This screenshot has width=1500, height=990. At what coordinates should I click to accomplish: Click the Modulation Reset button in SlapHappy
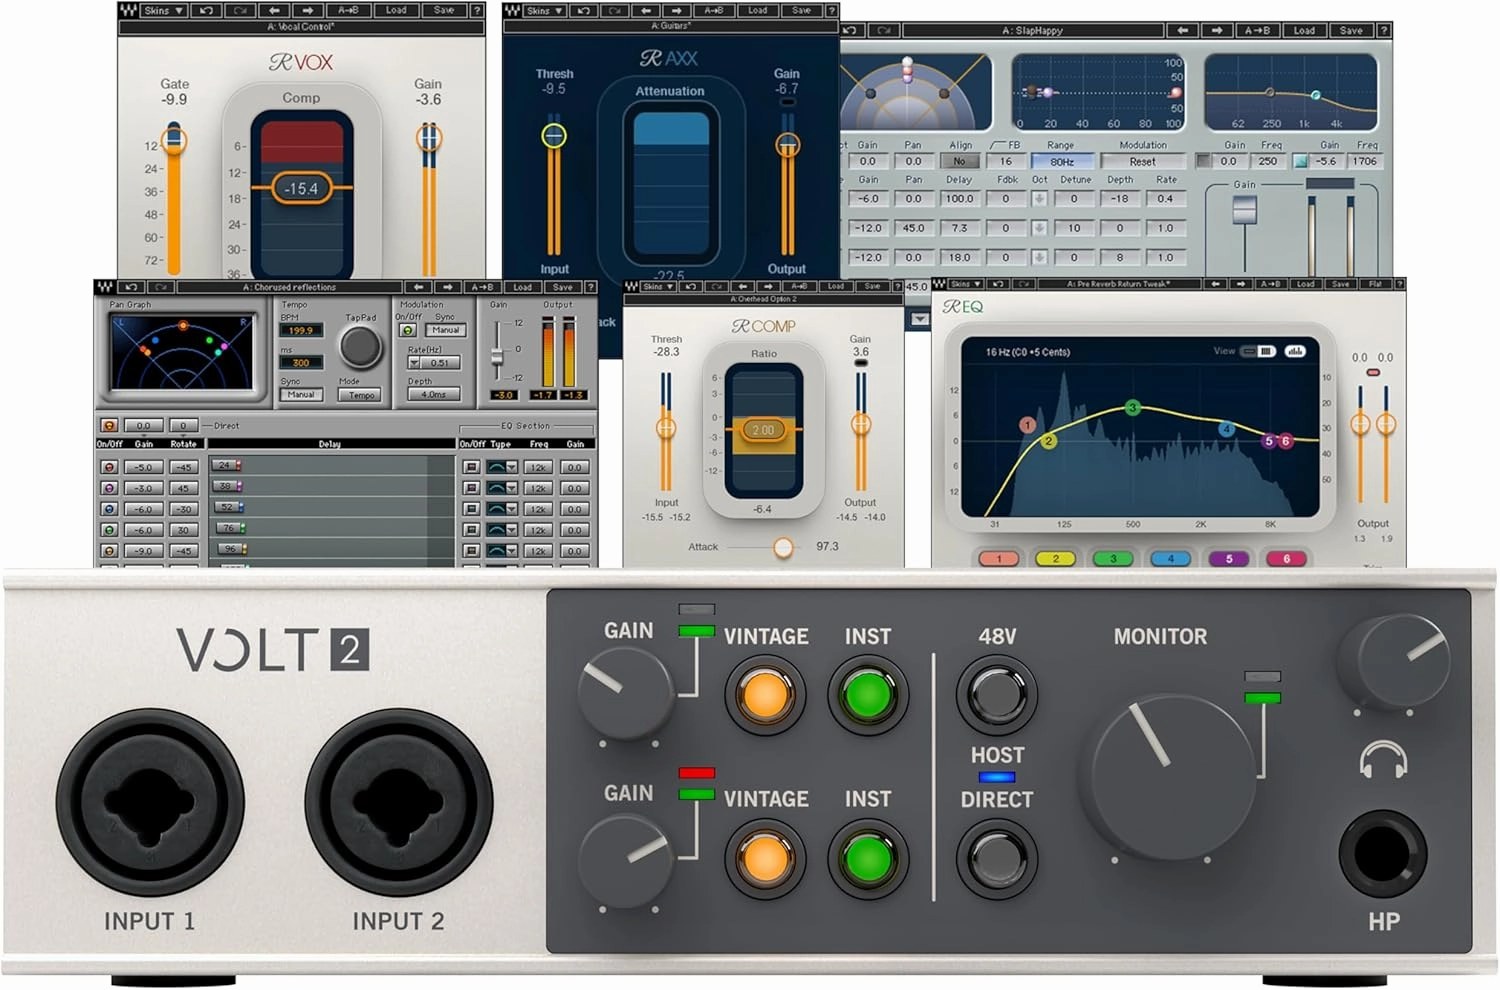[x=1143, y=161]
